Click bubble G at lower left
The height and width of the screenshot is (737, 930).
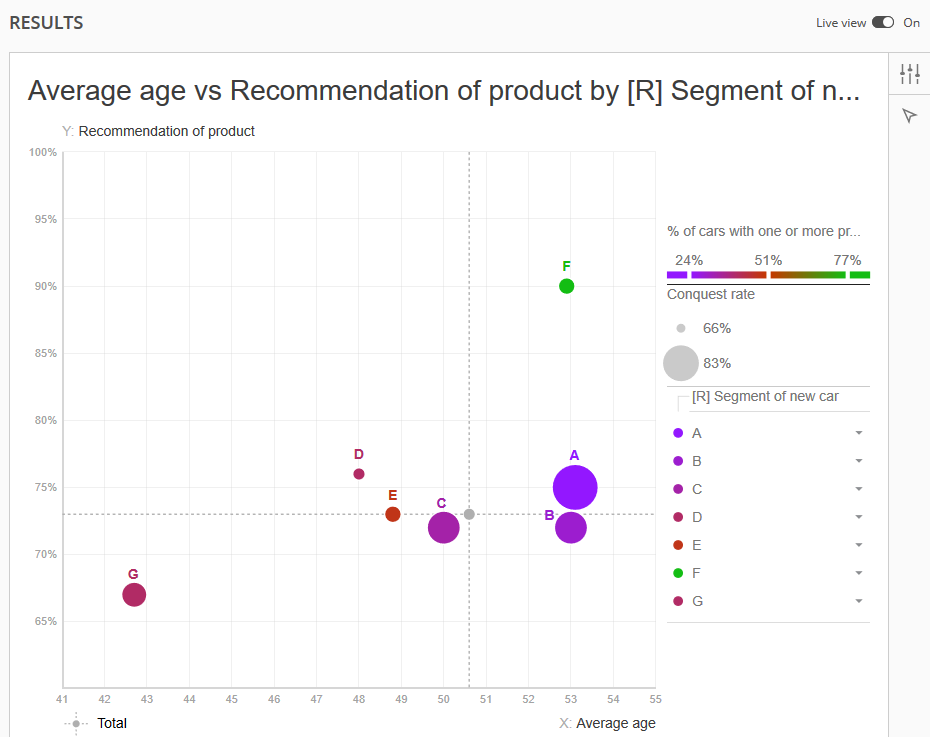click(134, 595)
